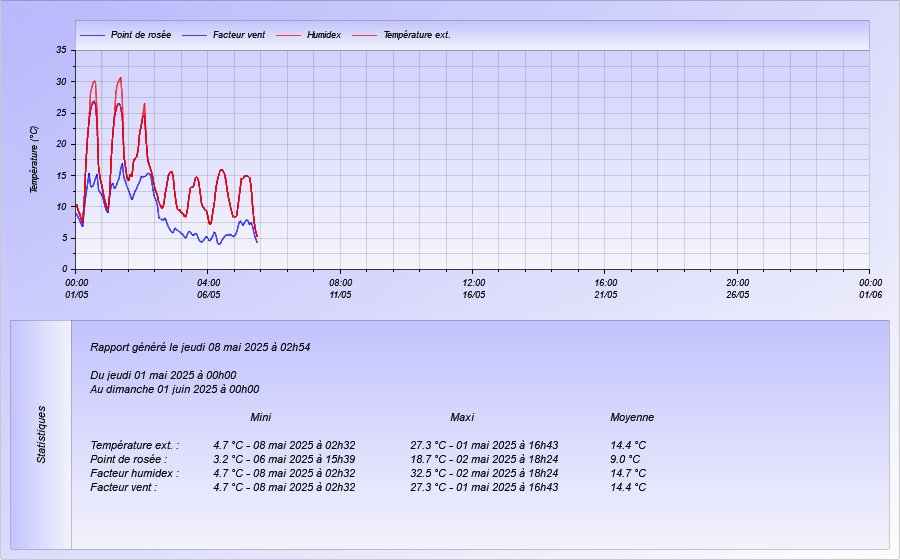
Task: Select the red line swatch beside Humidex
Action: (288, 35)
